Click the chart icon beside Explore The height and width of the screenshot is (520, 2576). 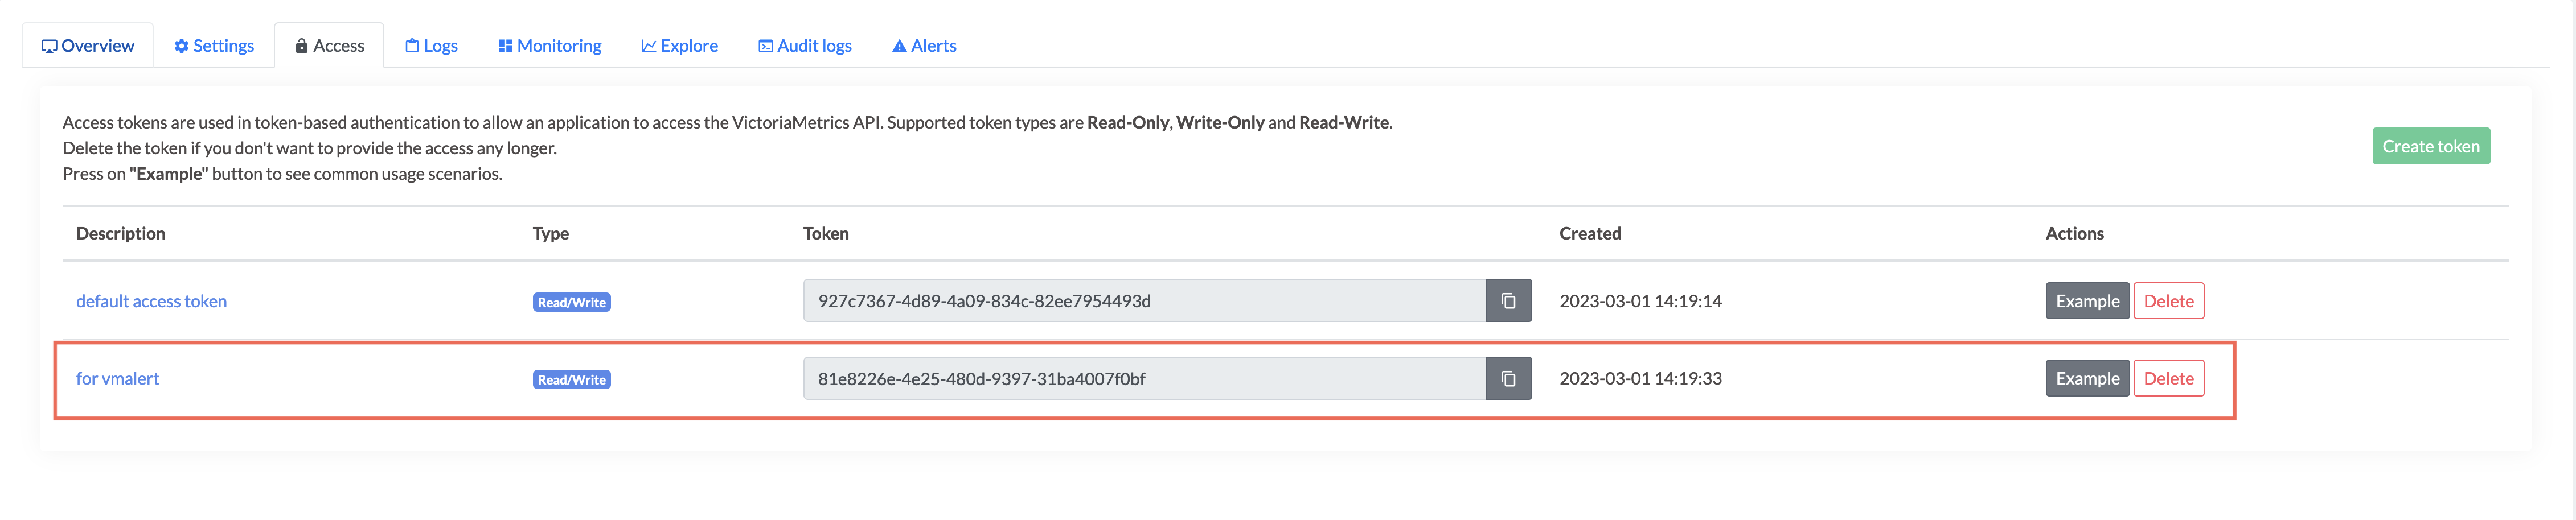648,46
